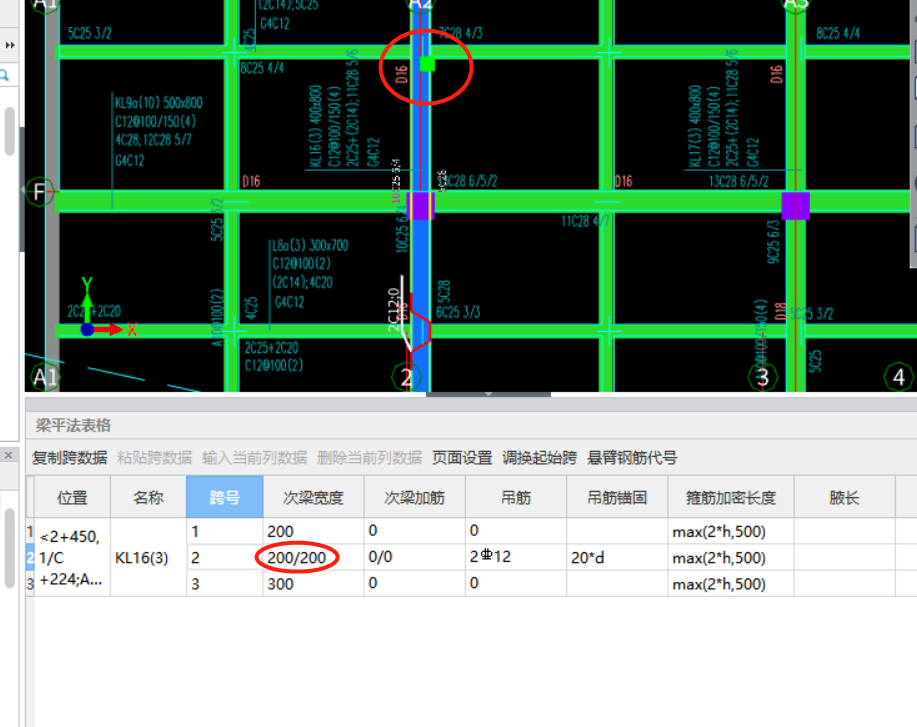Click the 梁平法表格 panel title

tap(73, 425)
